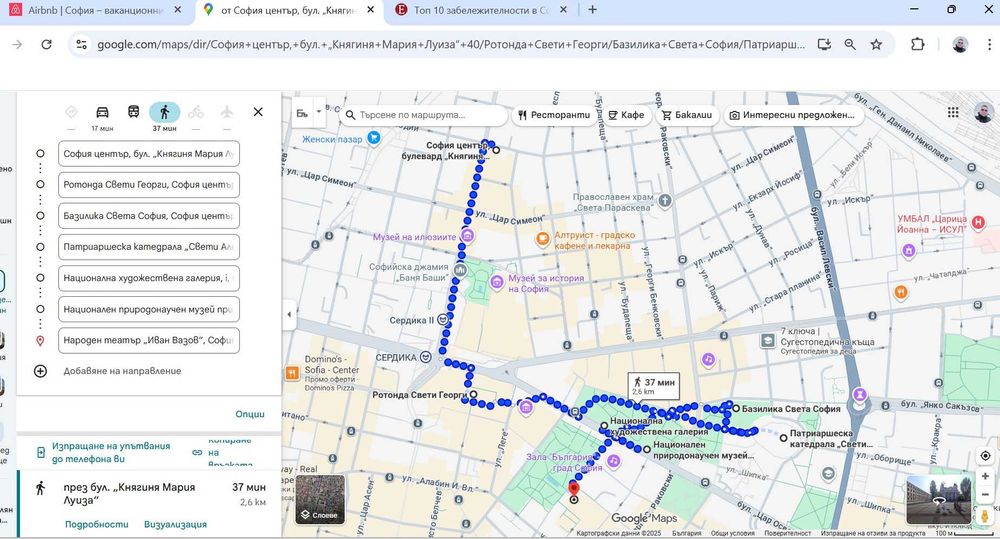1000x539 pixels.
Task: Select the walking travel mode icon
Action: click(165, 112)
